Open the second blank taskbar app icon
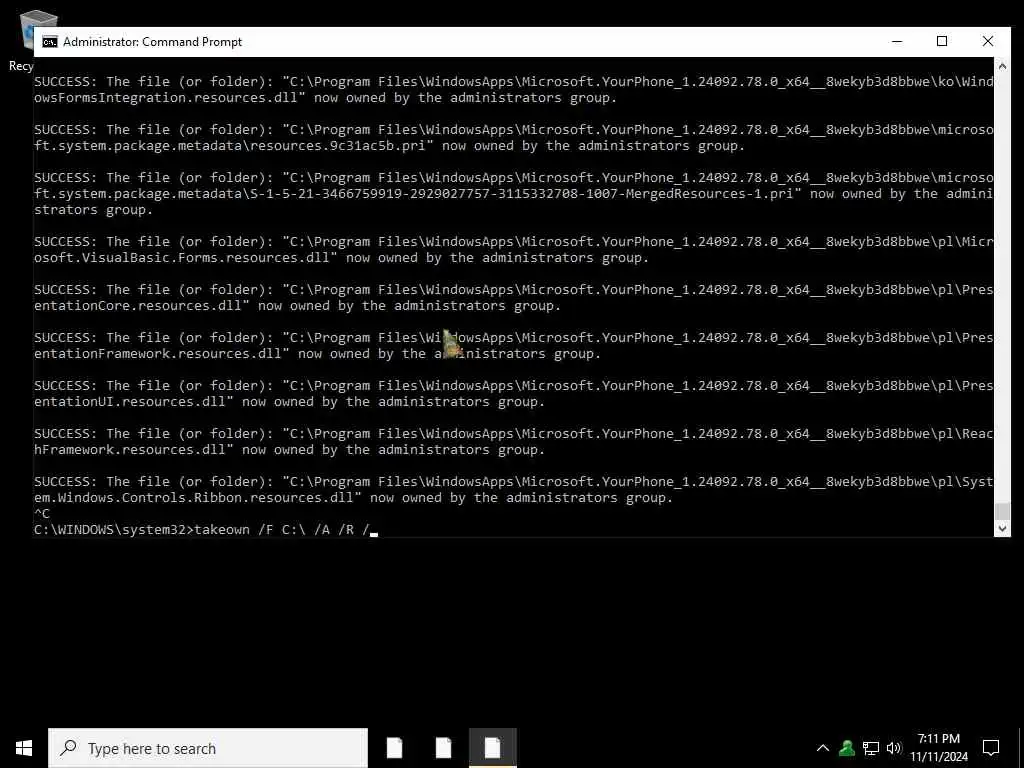The image size is (1024, 768). click(443, 748)
